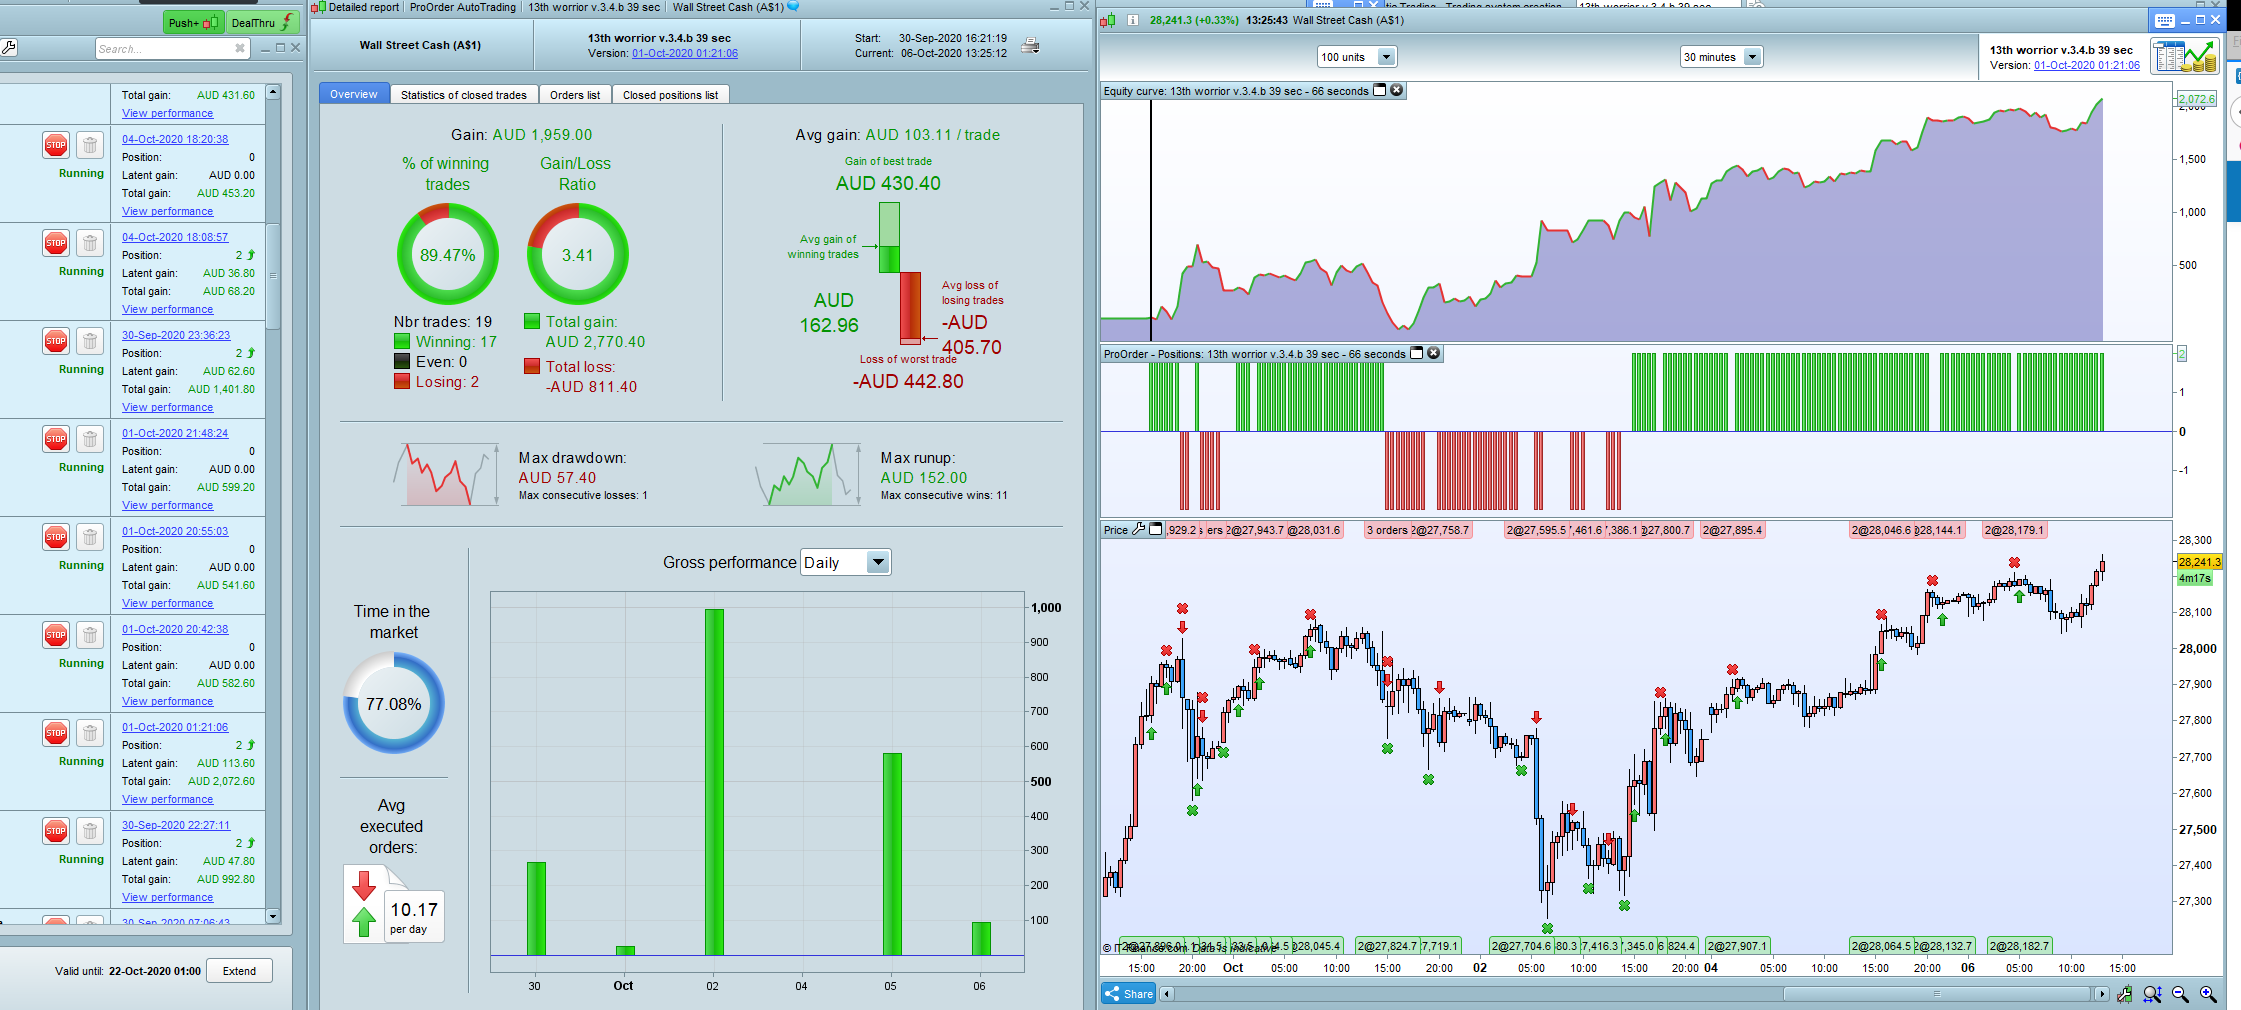Open chart properties wrench icon beside zoom tools

pos(2124,994)
